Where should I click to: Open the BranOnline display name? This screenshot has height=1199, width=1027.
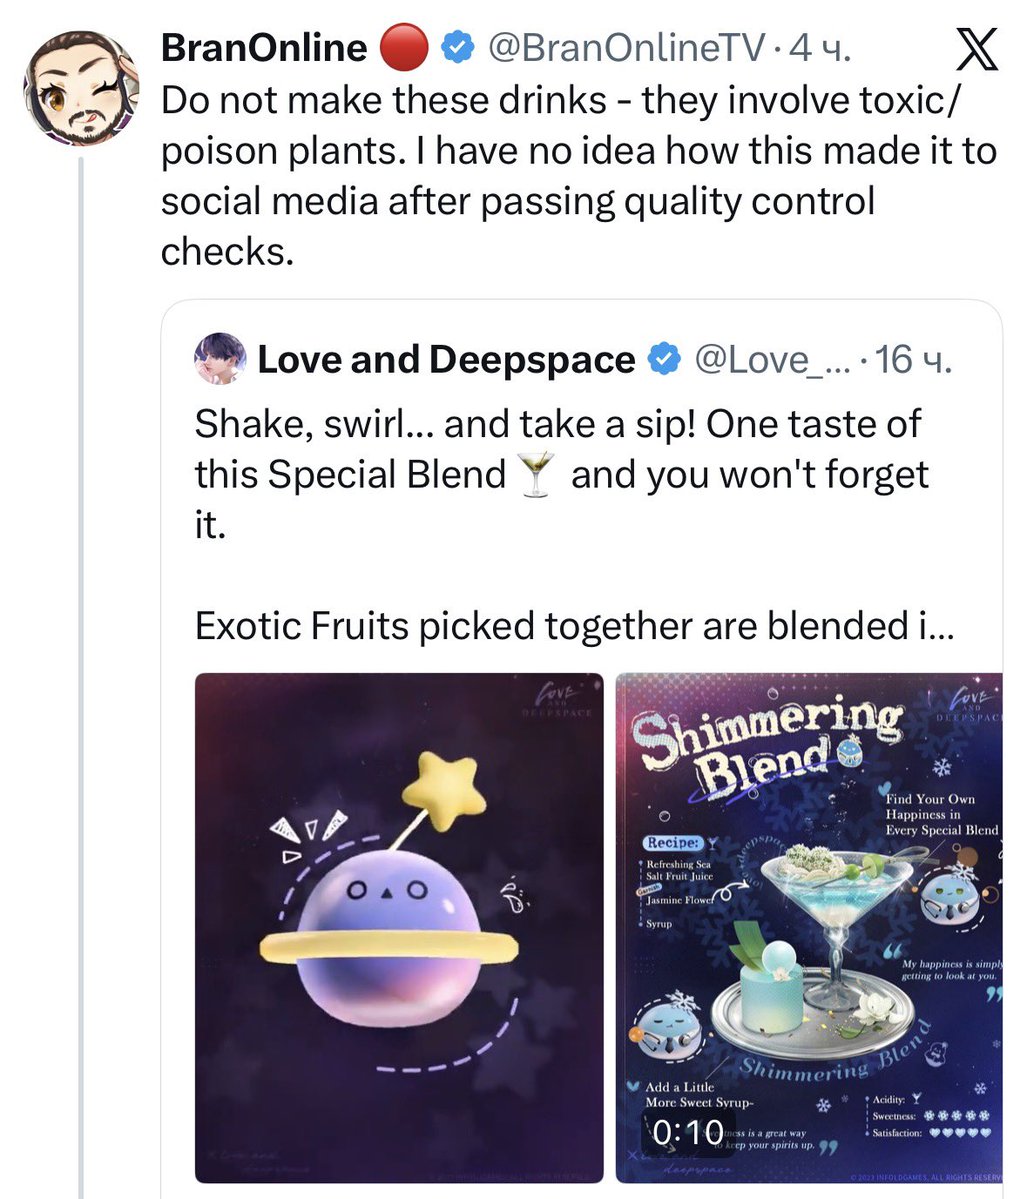[x=264, y=48]
